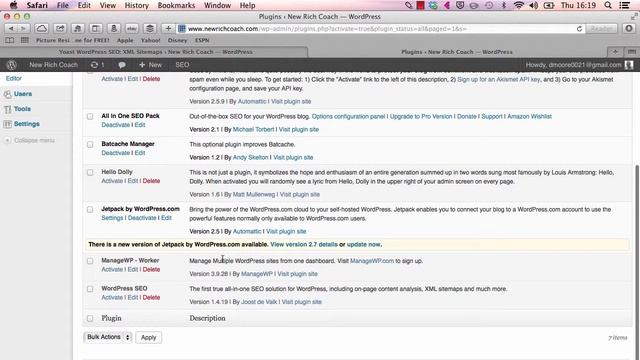Go forward with the Safari forward arrow
This screenshot has height=360, width=640.
point(23,29)
